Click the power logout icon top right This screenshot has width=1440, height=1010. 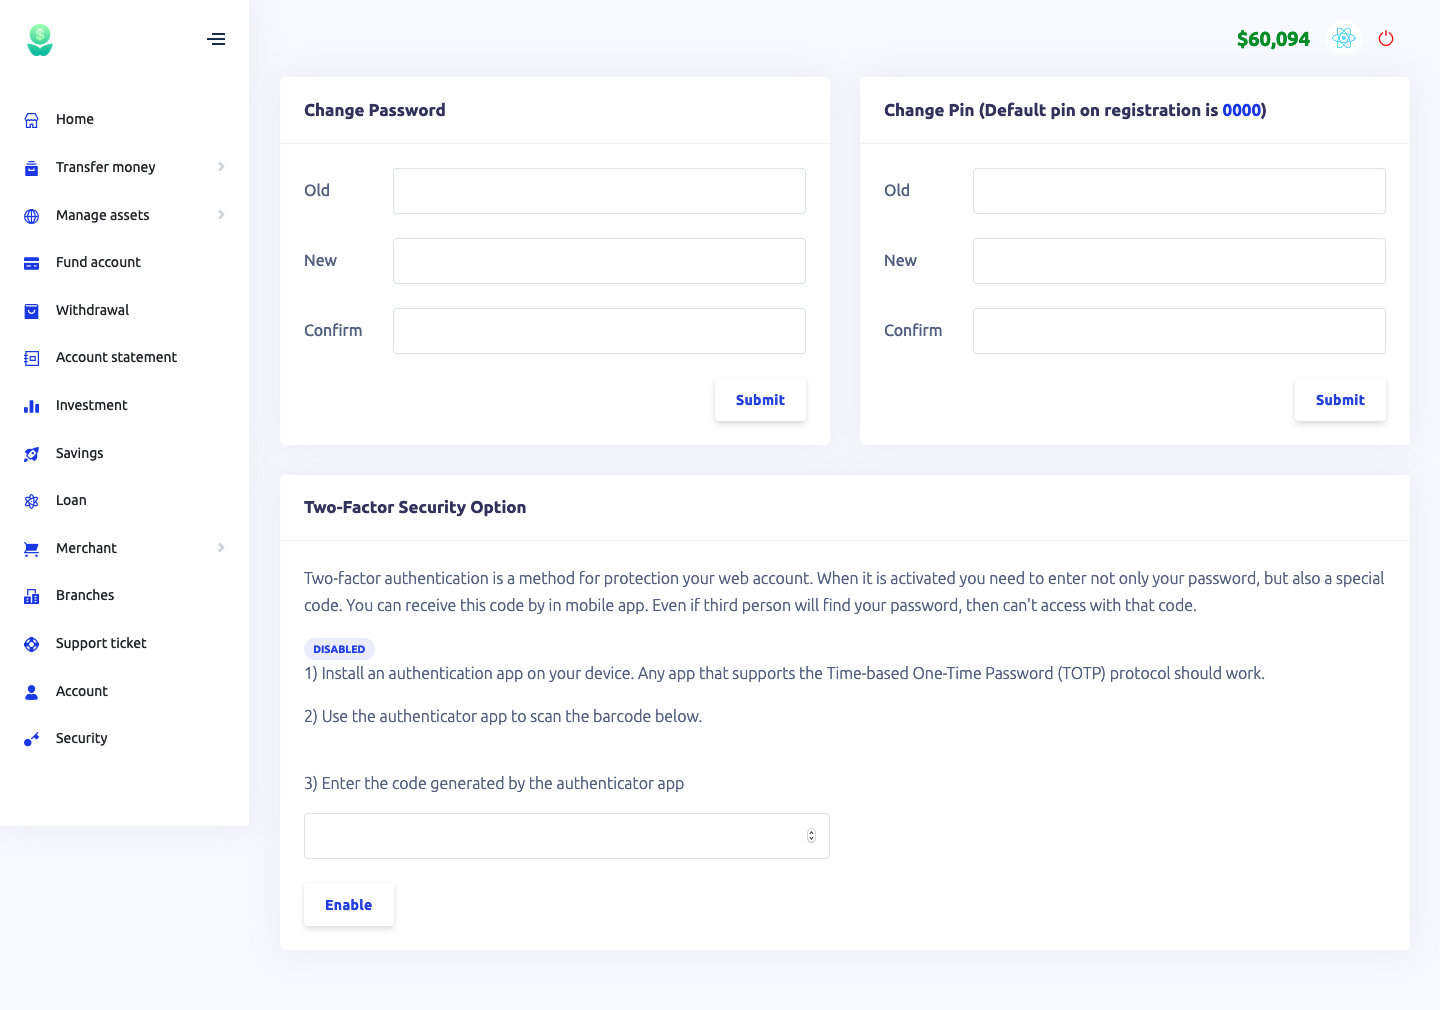(1386, 38)
